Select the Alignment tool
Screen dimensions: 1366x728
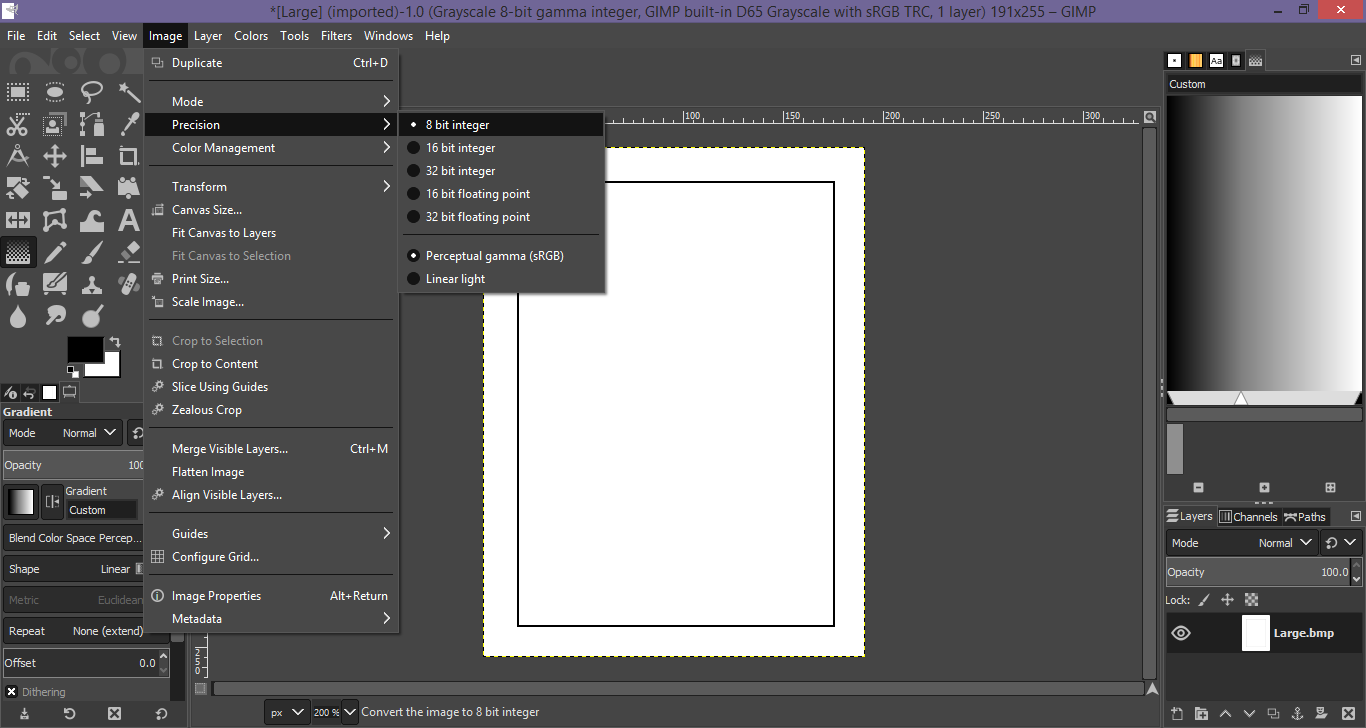(x=92, y=156)
